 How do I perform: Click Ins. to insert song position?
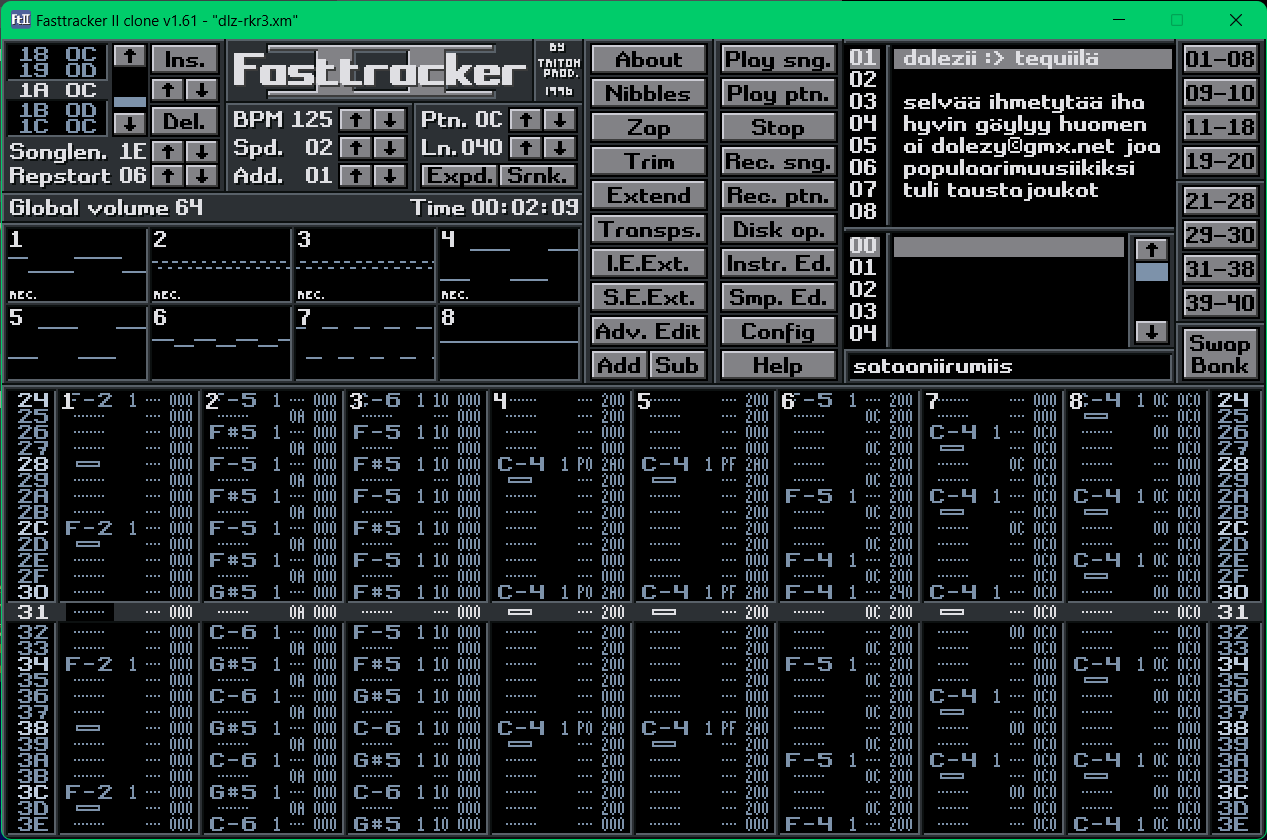(x=185, y=59)
